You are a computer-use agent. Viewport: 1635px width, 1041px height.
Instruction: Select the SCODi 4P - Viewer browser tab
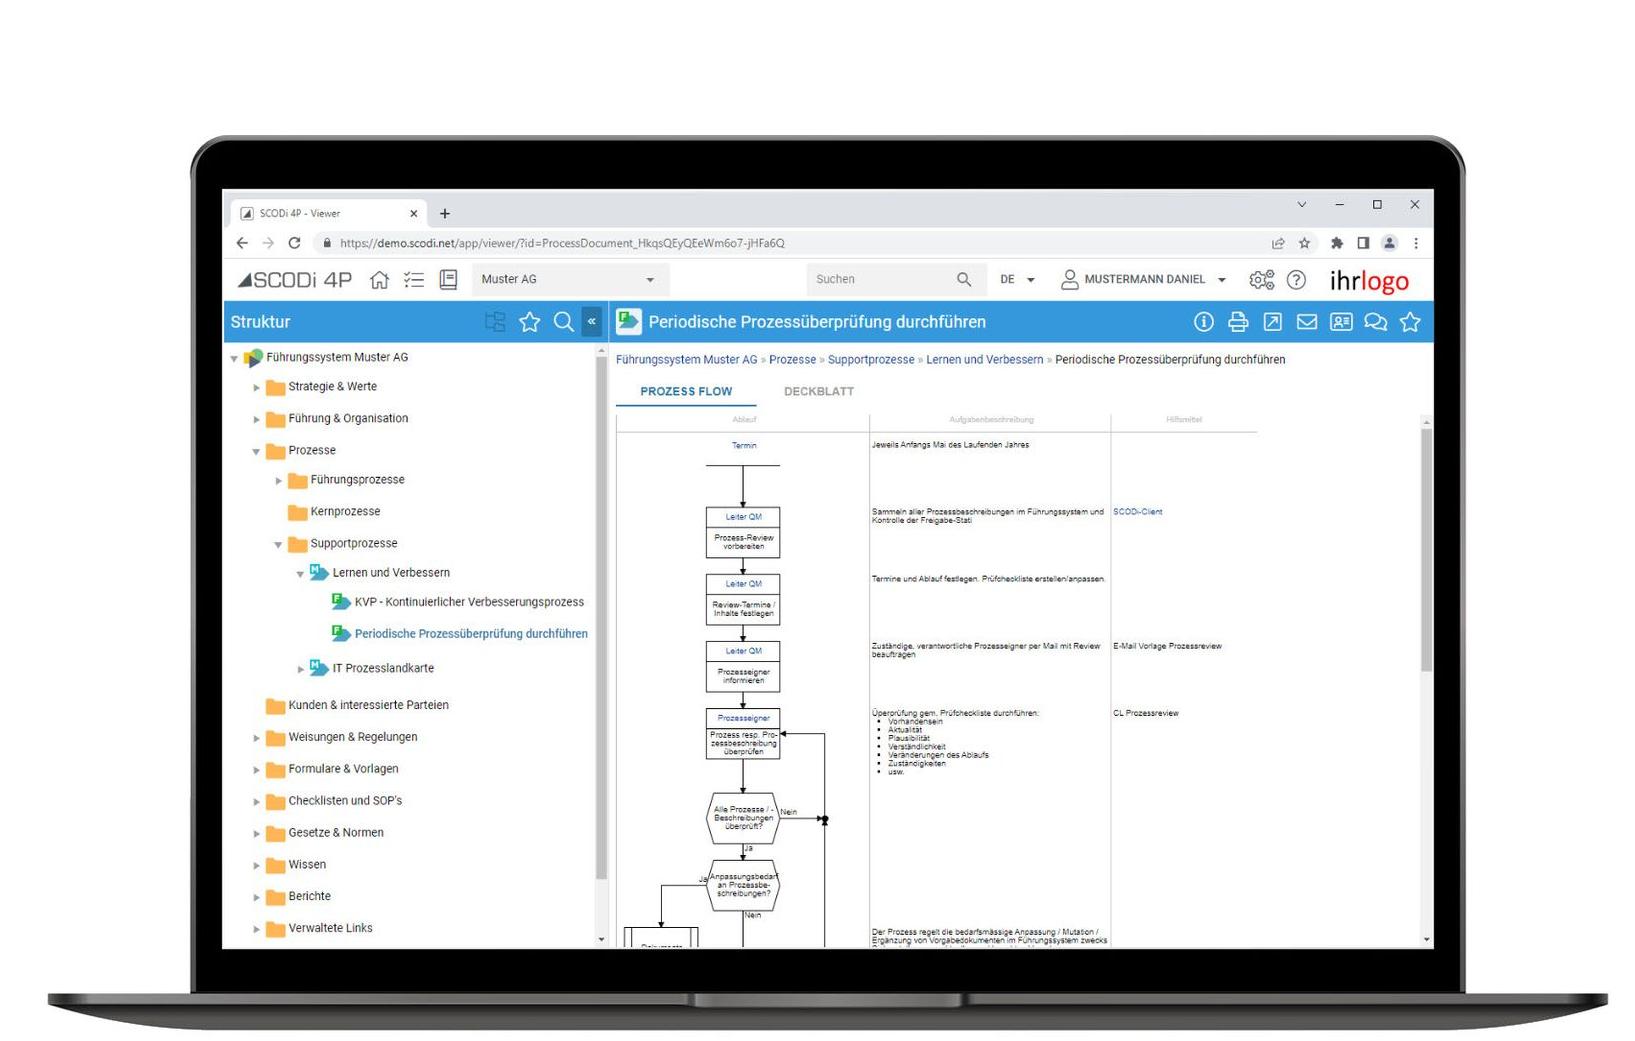coord(328,214)
